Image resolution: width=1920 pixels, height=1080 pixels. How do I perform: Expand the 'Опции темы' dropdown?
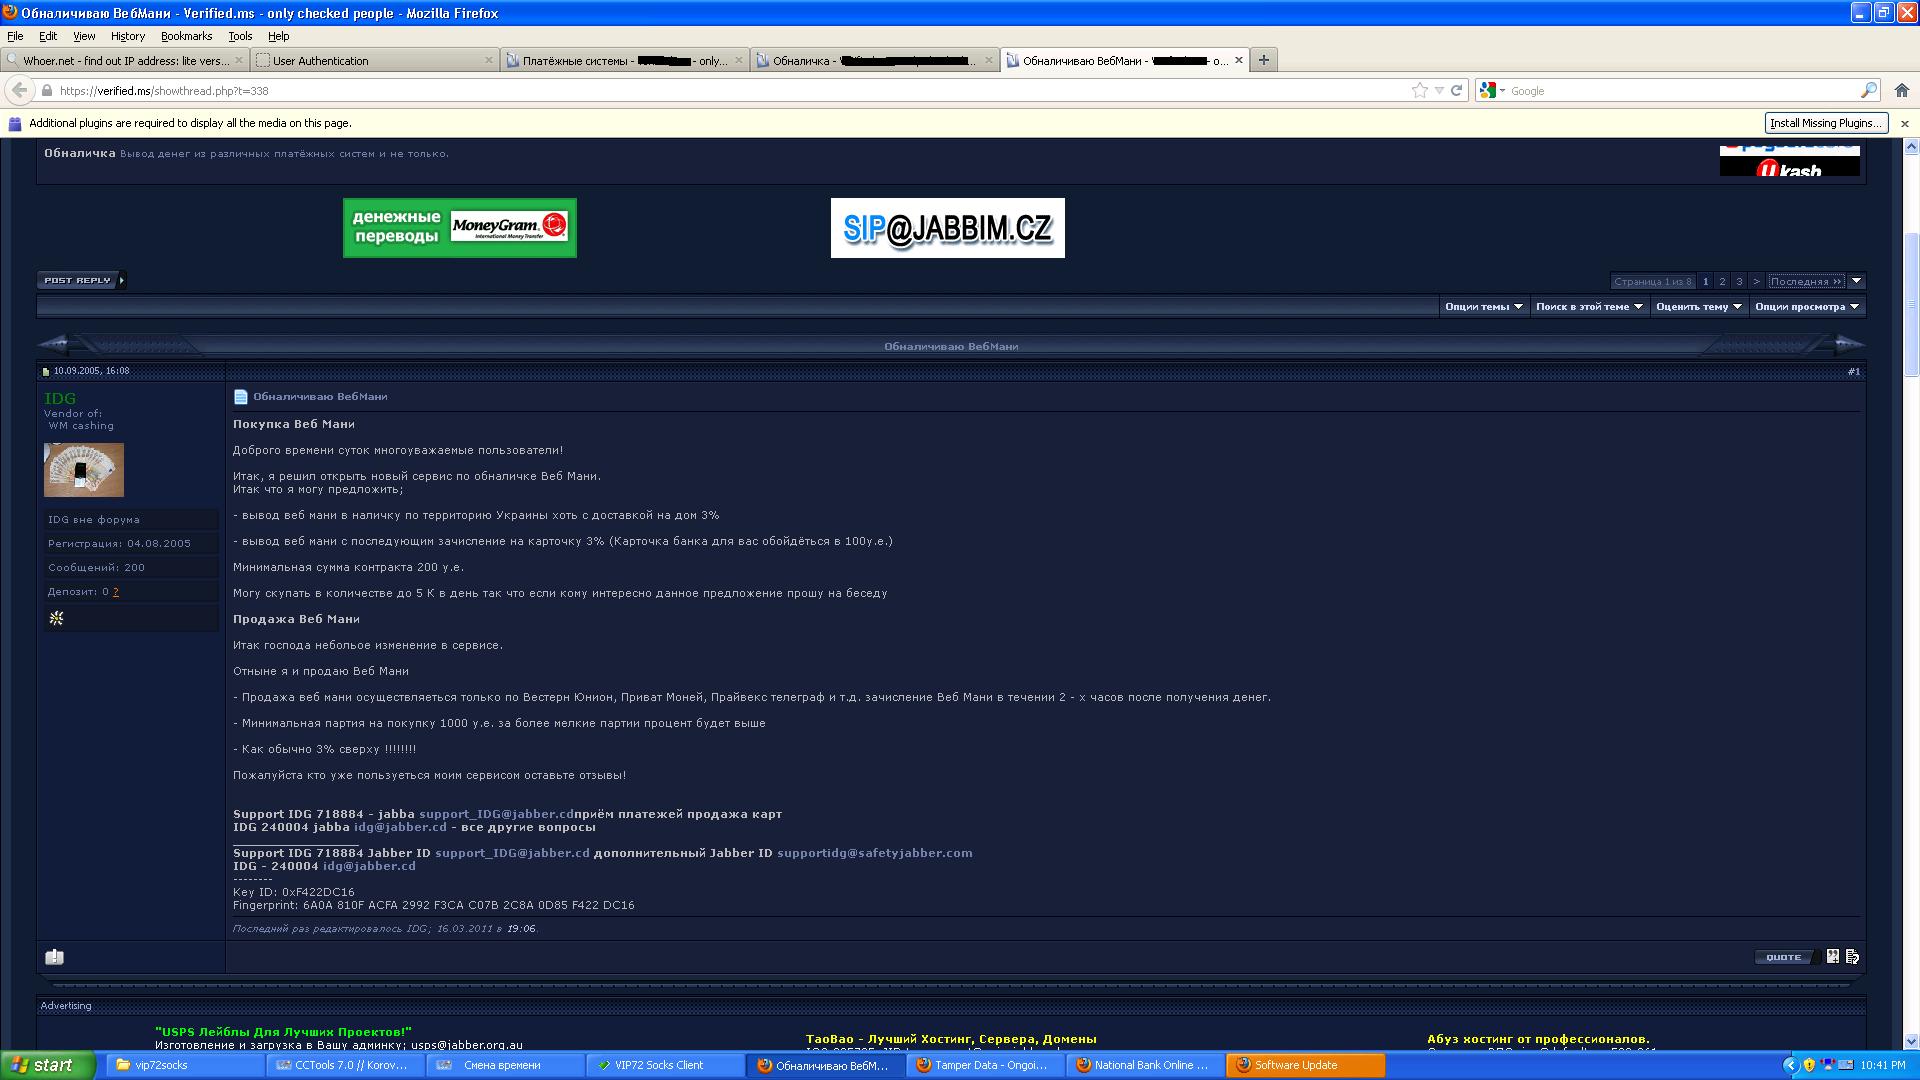(1483, 307)
